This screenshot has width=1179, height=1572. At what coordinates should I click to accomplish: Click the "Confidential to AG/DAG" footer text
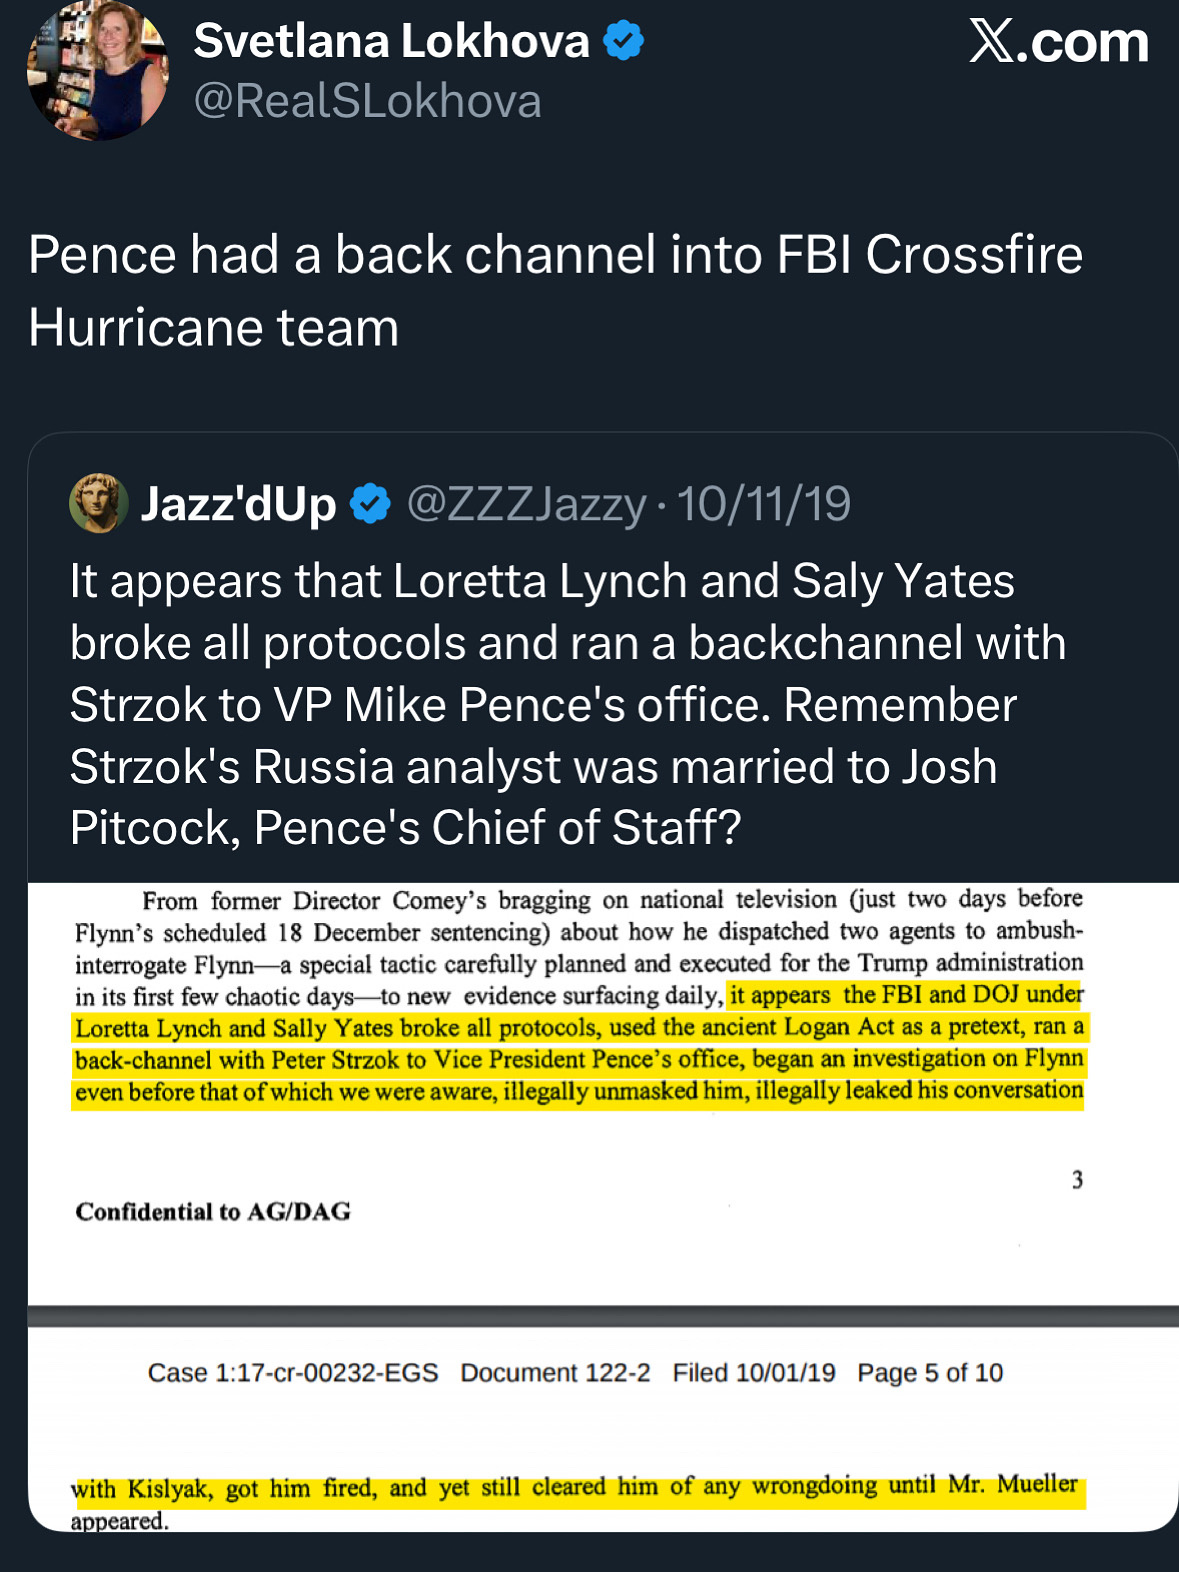pyautogui.click(x=213, y=1212)
